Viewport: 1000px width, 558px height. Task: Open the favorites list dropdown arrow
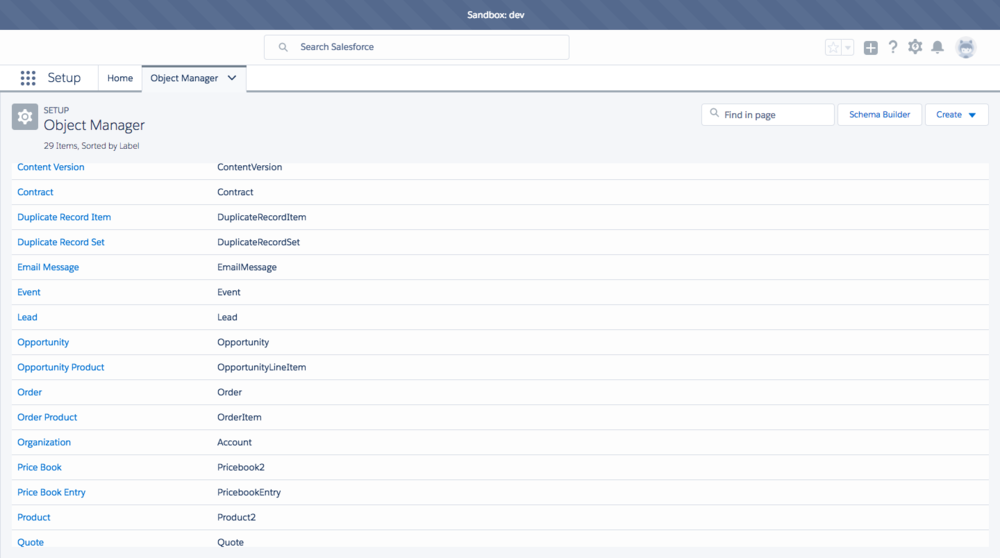(848, 47)
